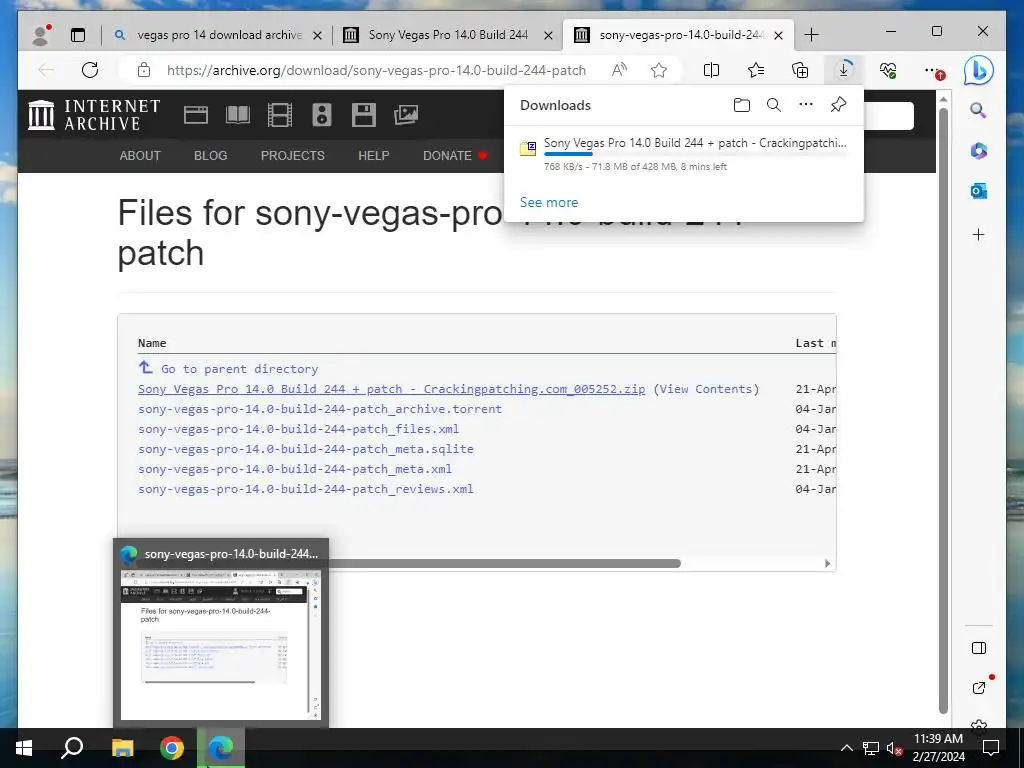Open ABOUT in Archive menu
The width and height of the screenshot is (1024, 768).
(x=140, y=156)
